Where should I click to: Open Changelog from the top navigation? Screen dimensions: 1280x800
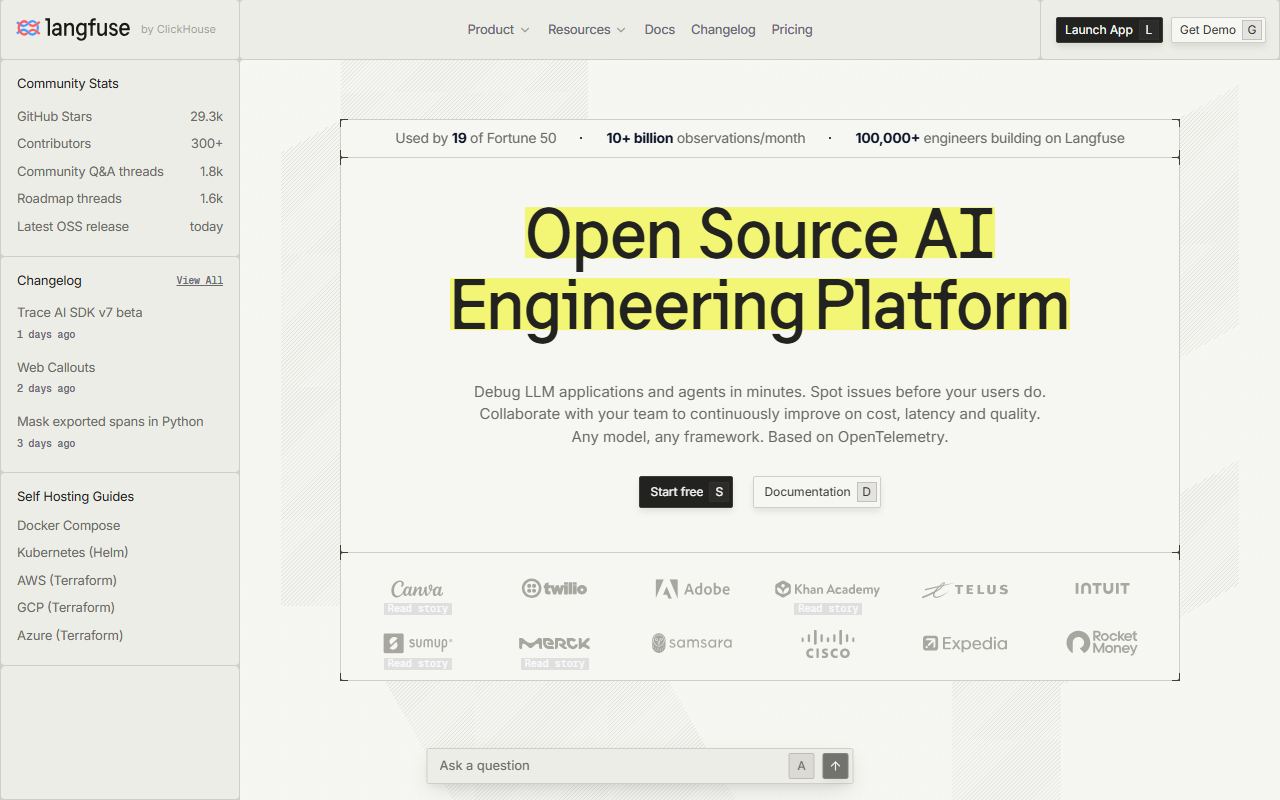(723, 30)
